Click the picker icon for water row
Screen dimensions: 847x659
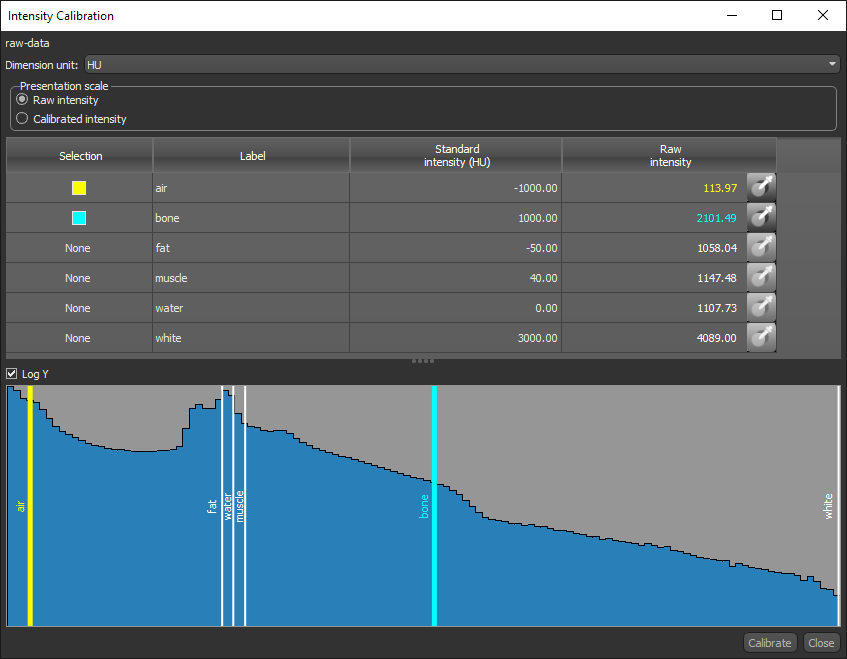tap(761, 308)
